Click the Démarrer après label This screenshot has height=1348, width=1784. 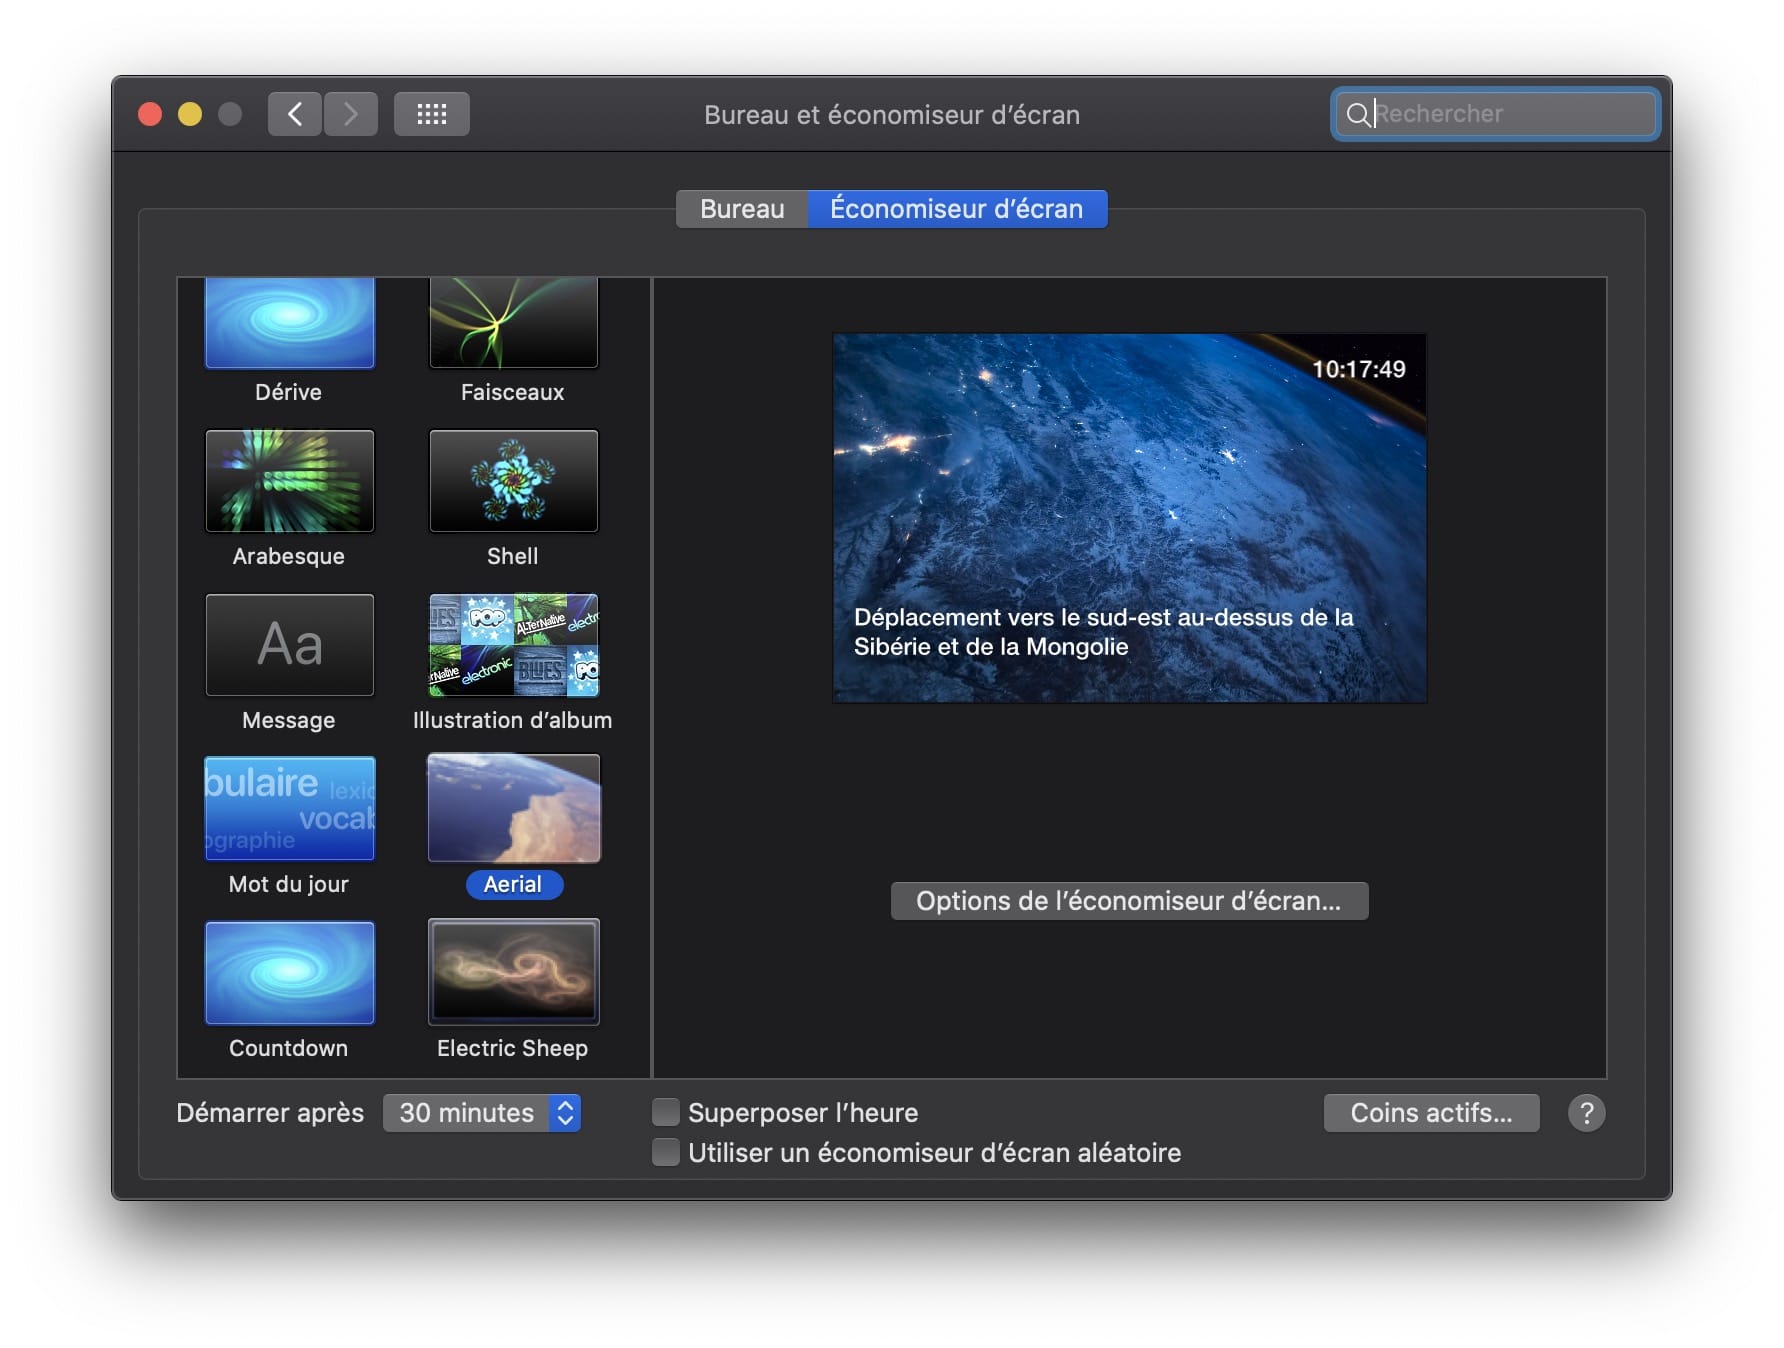[270, 1113]
